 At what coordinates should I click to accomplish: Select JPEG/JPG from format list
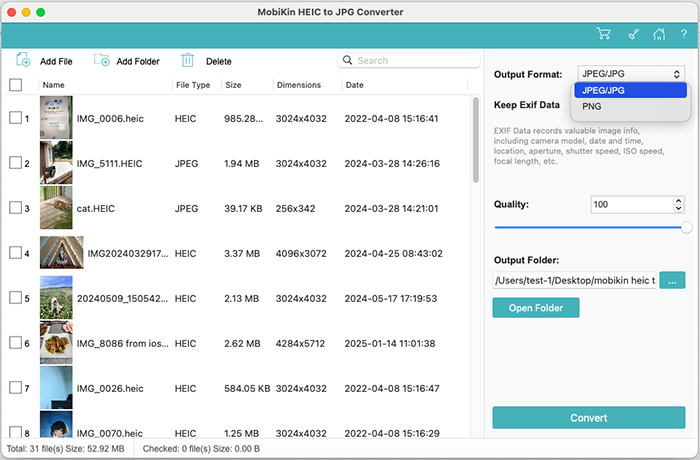coord(630,90)
